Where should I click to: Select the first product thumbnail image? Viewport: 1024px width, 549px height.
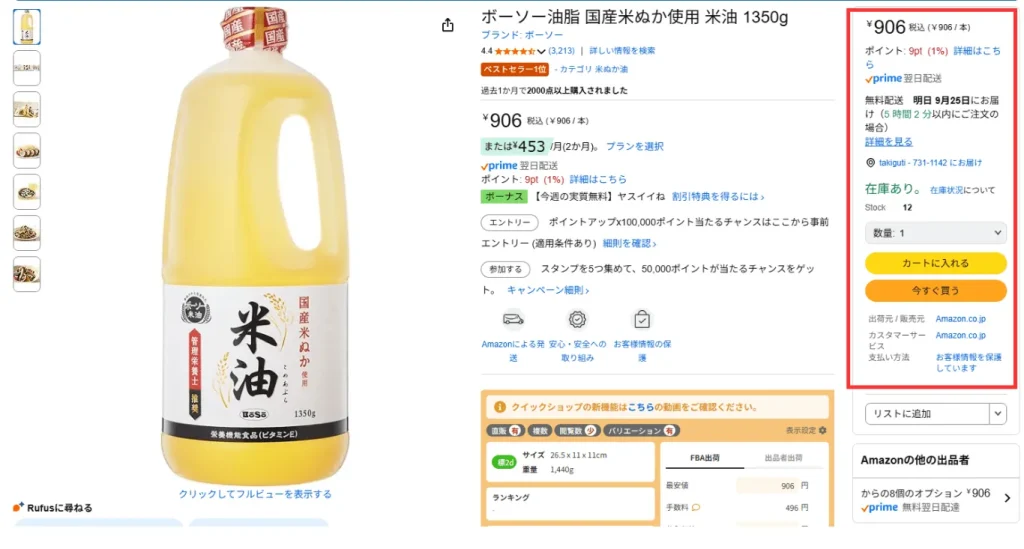[27, 27]
